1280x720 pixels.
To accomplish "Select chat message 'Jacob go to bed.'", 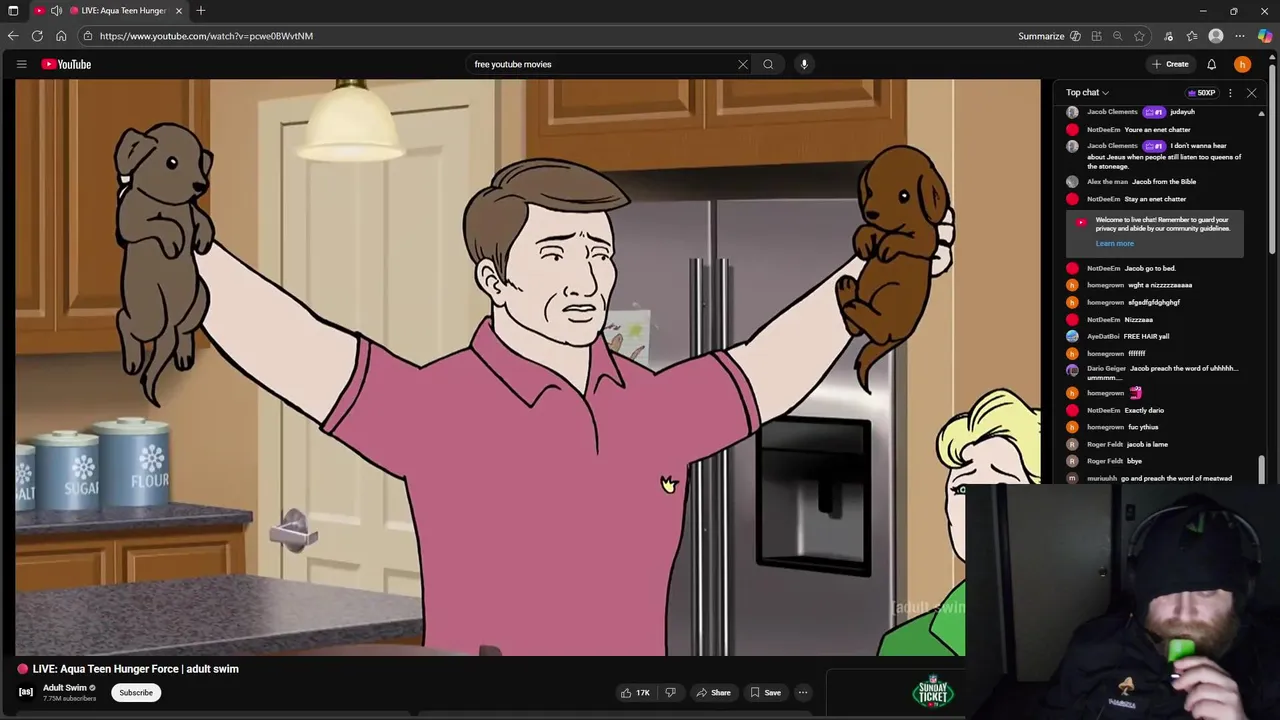I will pyautogui.click(x=1150, y=268).
